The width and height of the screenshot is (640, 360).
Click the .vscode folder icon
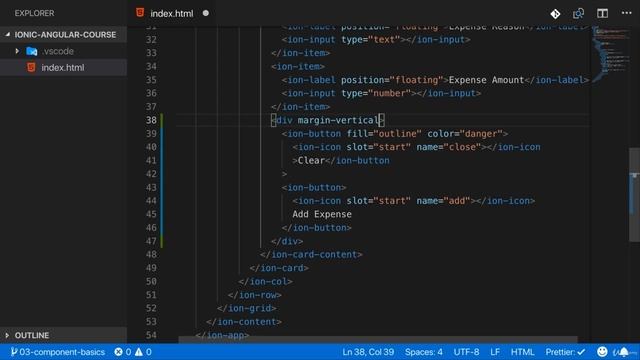[x=31, y=51]
